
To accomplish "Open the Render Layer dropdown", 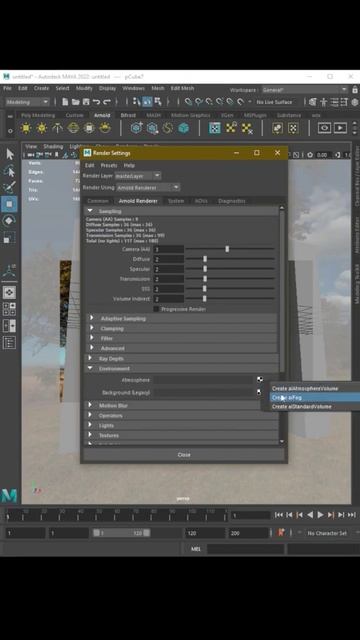I will coord(138,176).
